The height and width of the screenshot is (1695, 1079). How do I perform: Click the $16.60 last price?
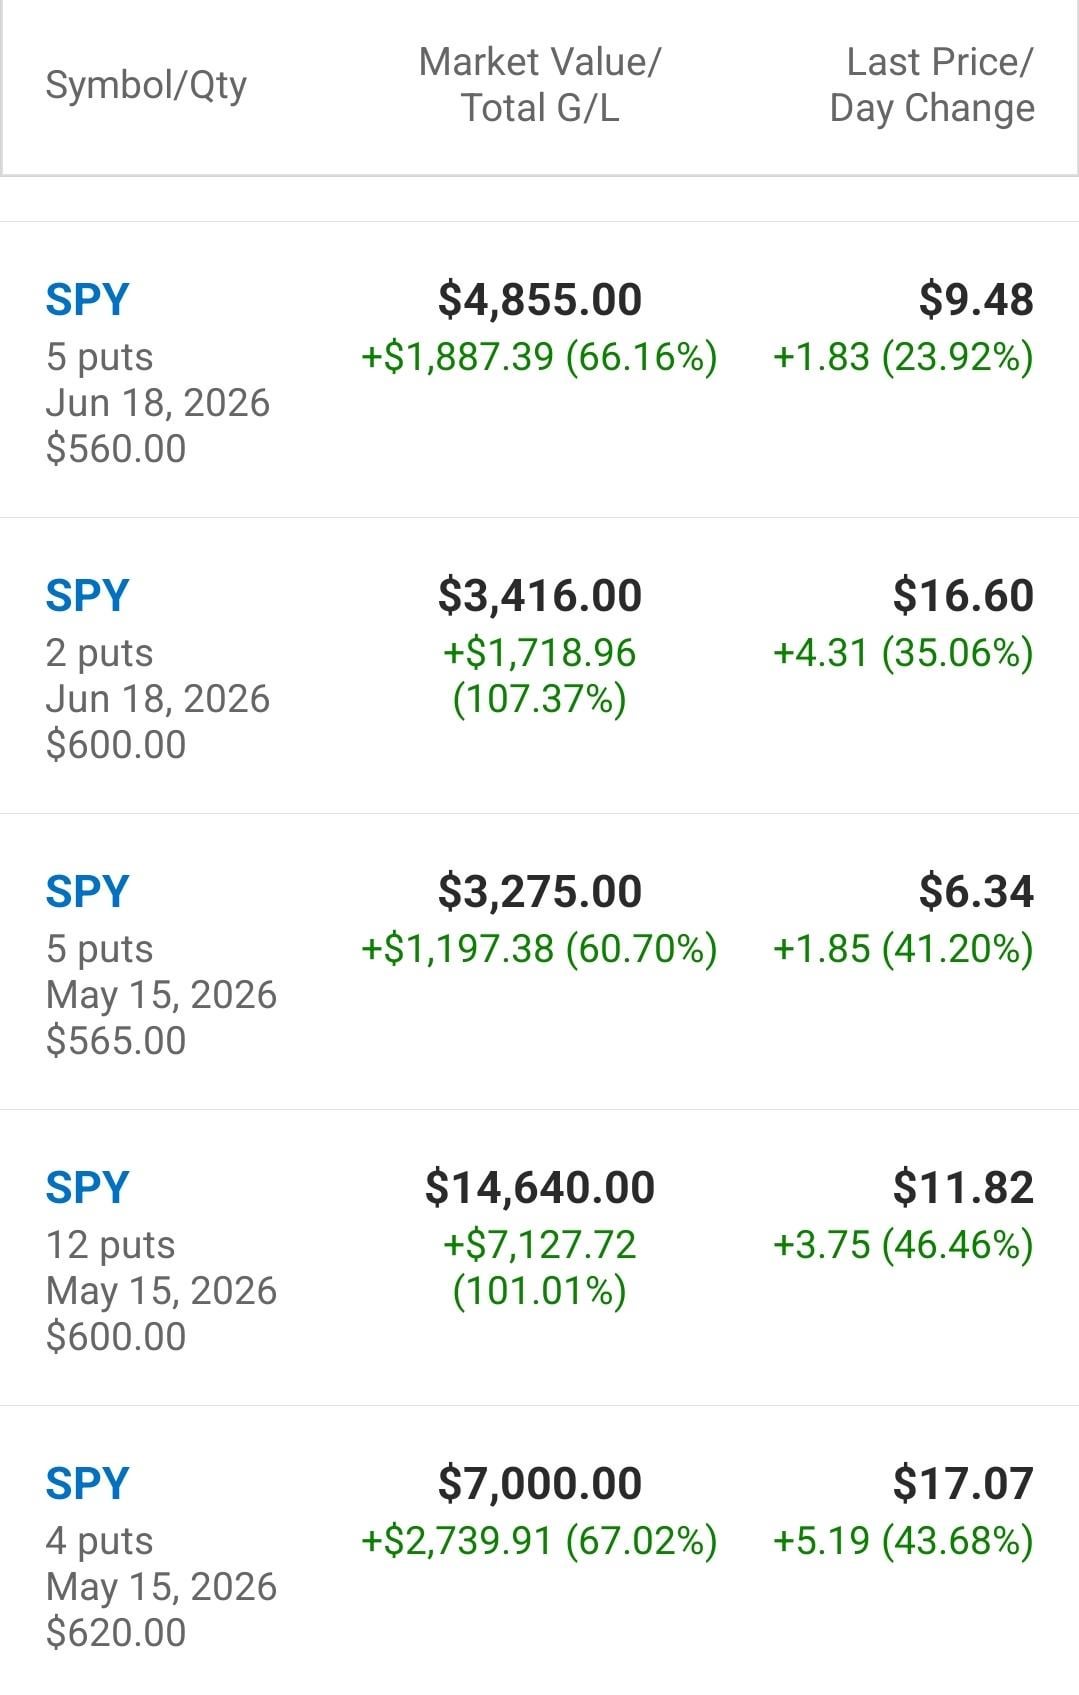[963, 596]
